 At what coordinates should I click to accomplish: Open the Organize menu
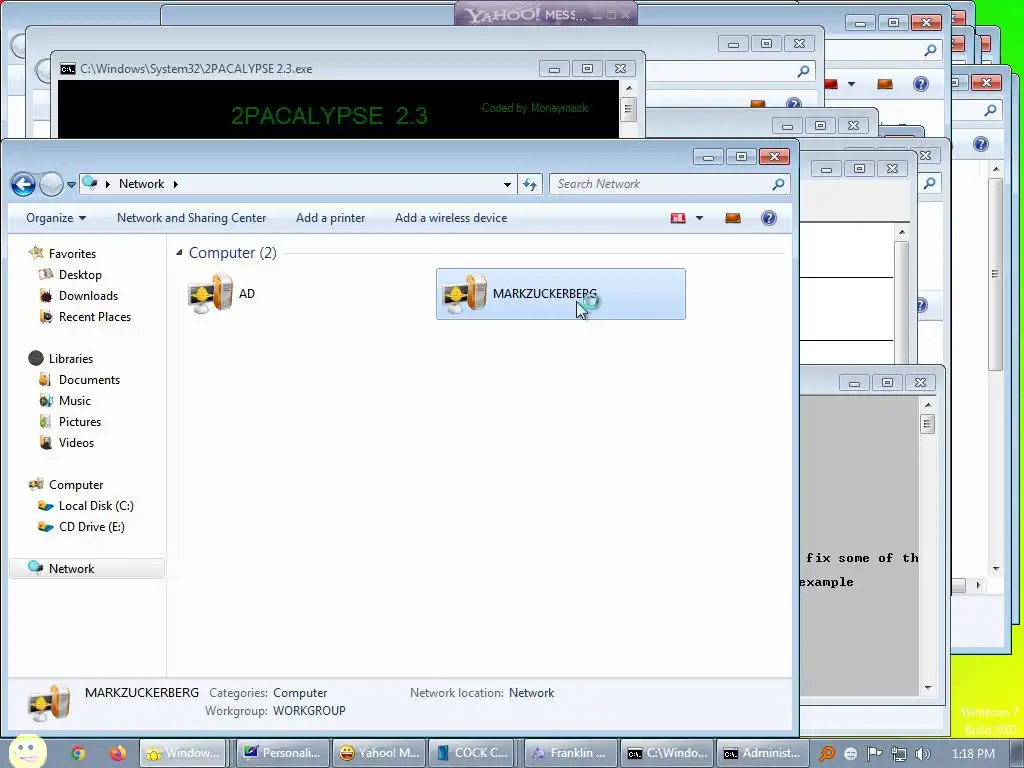pos(56,218)
